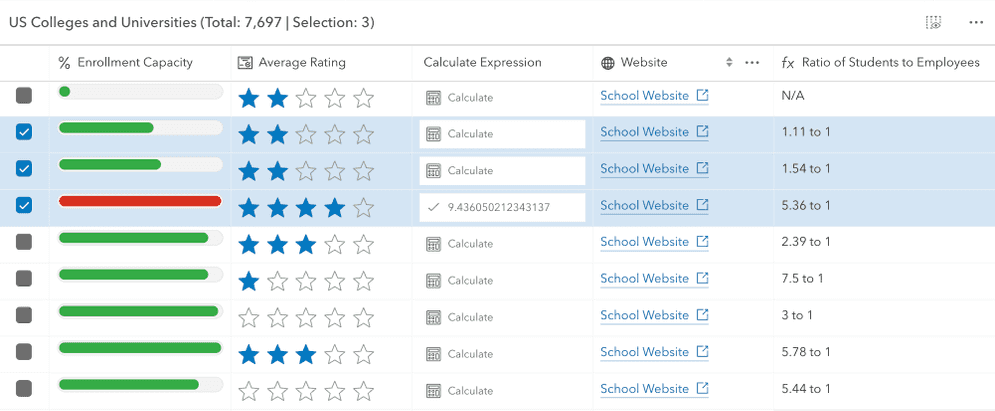Click the percent icon on Enrollment Capacity

(x=65, y=63)
